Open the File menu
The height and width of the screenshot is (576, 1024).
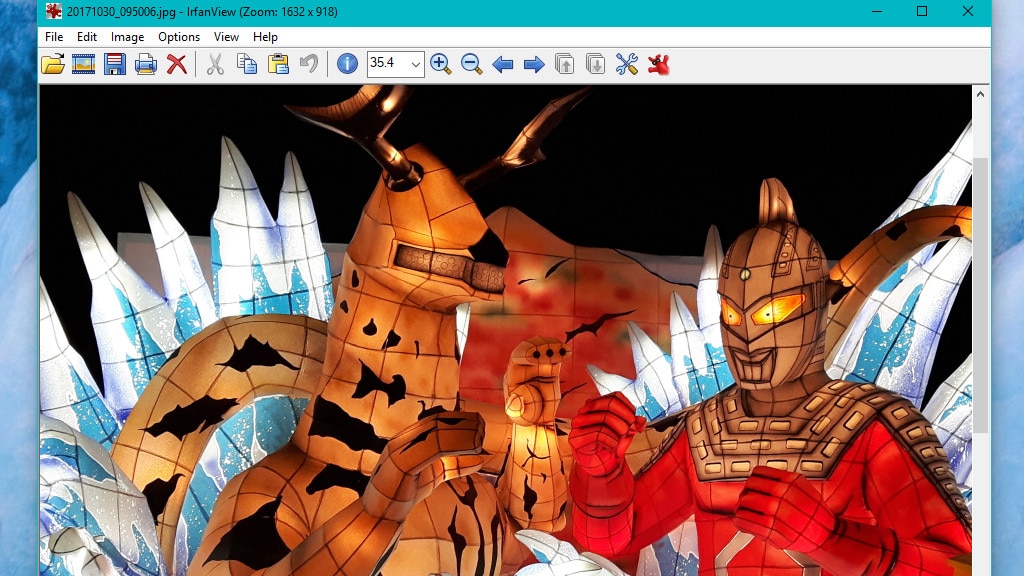click(54, 37)
